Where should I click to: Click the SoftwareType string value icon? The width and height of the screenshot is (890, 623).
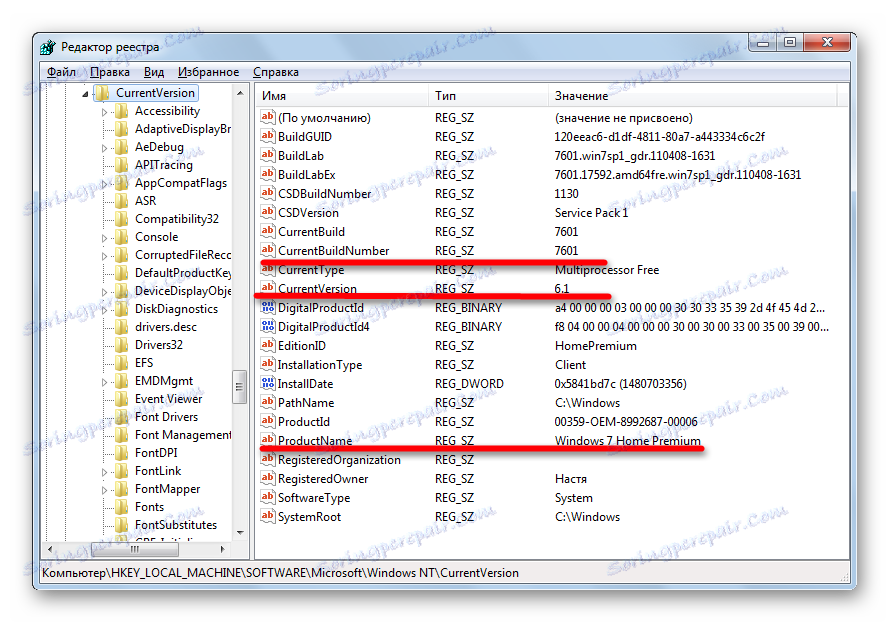point(267,498)
